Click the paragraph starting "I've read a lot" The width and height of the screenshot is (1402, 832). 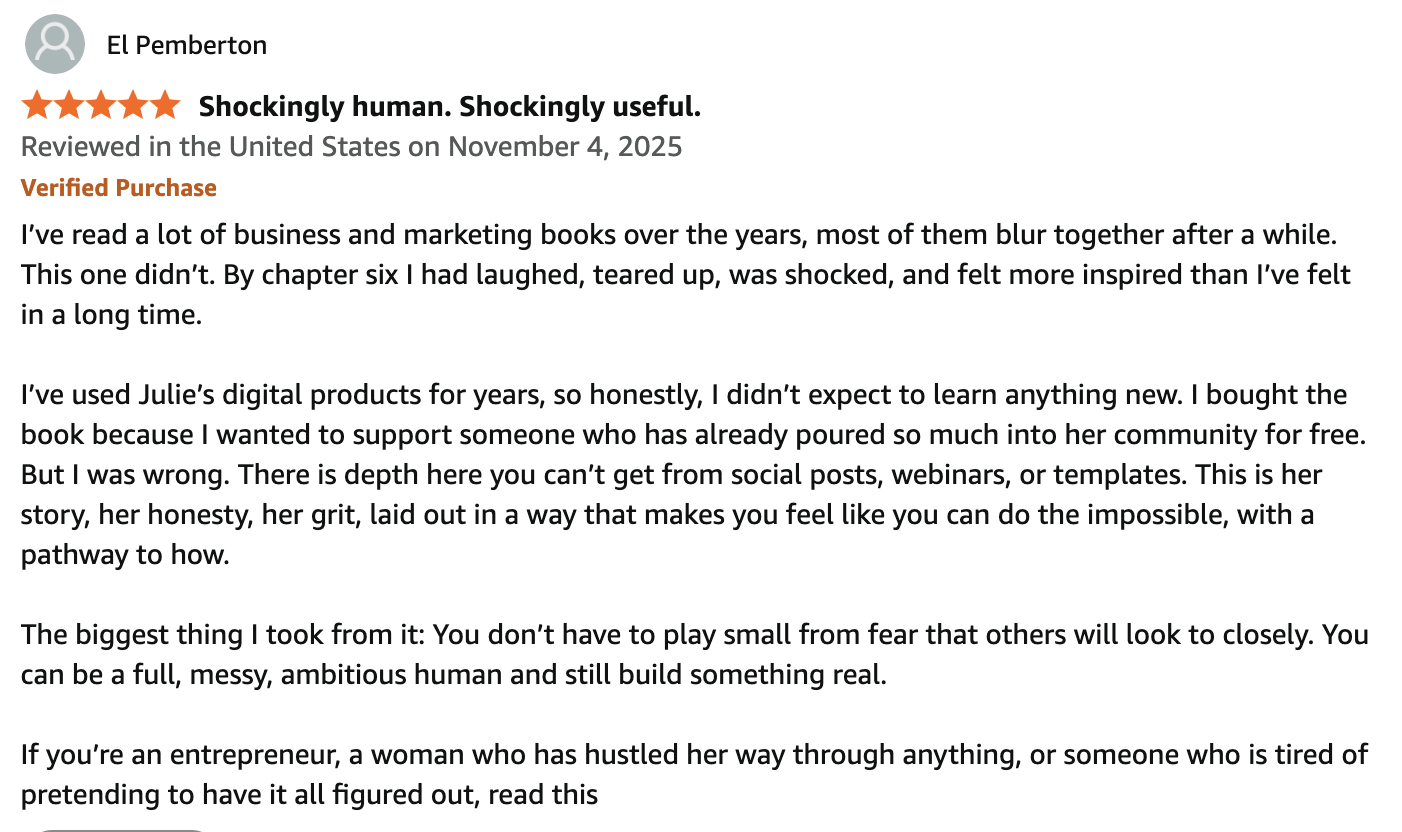680,274
